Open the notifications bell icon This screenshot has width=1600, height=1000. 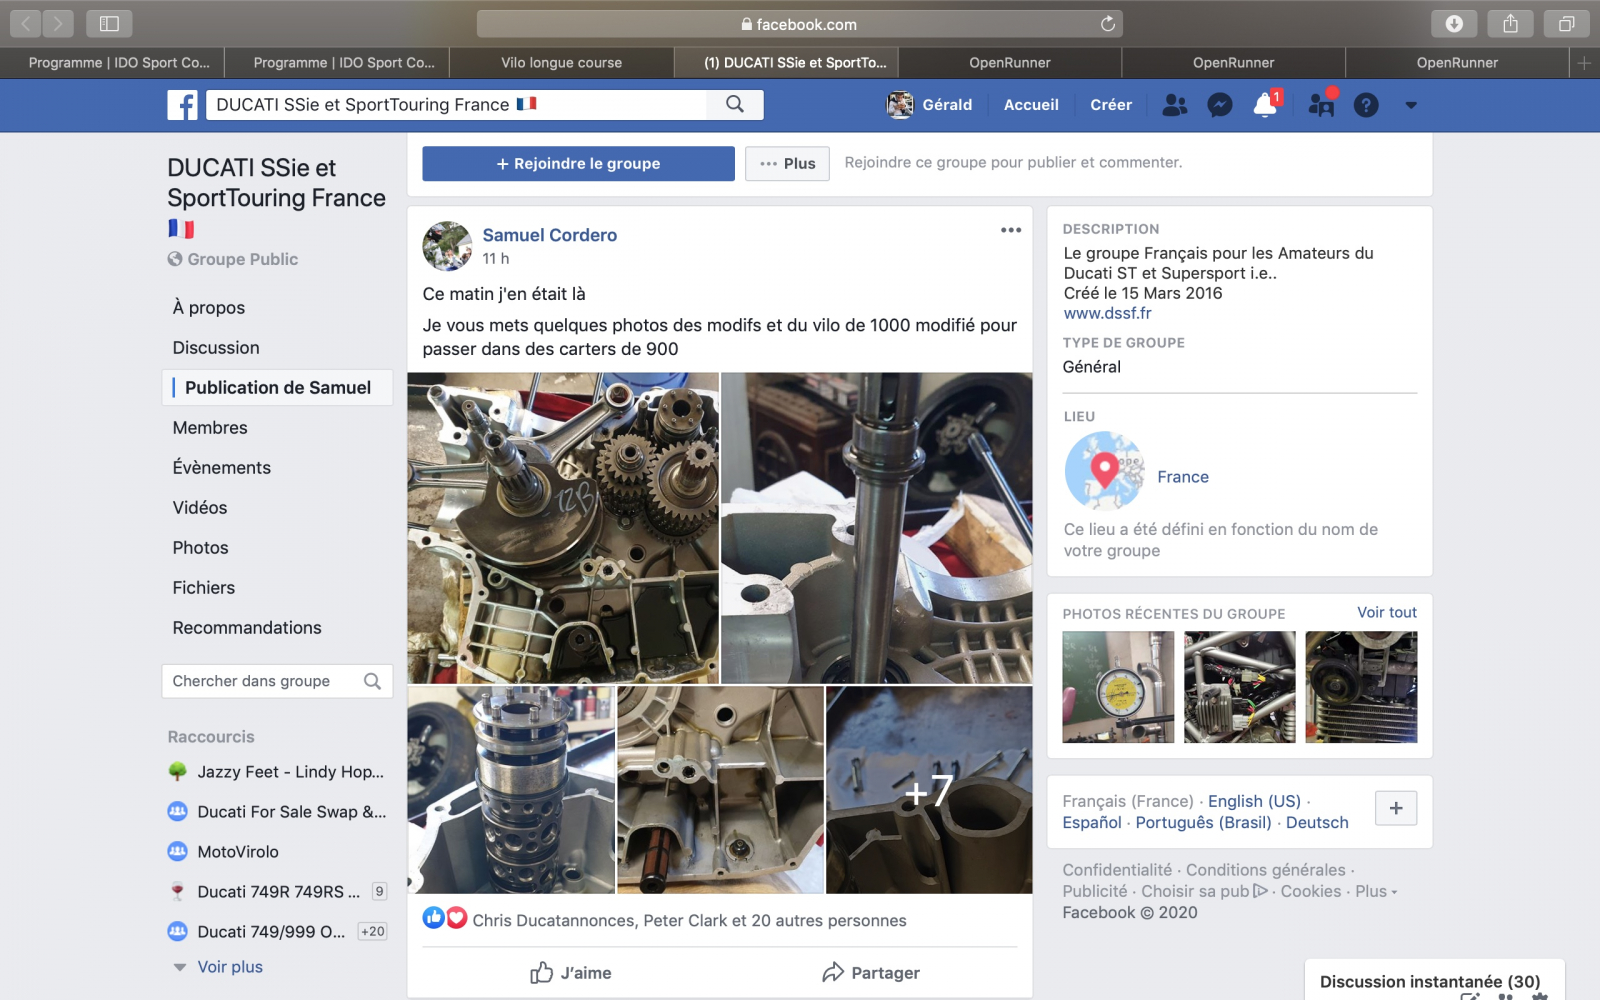click(x=1265, y=105)
